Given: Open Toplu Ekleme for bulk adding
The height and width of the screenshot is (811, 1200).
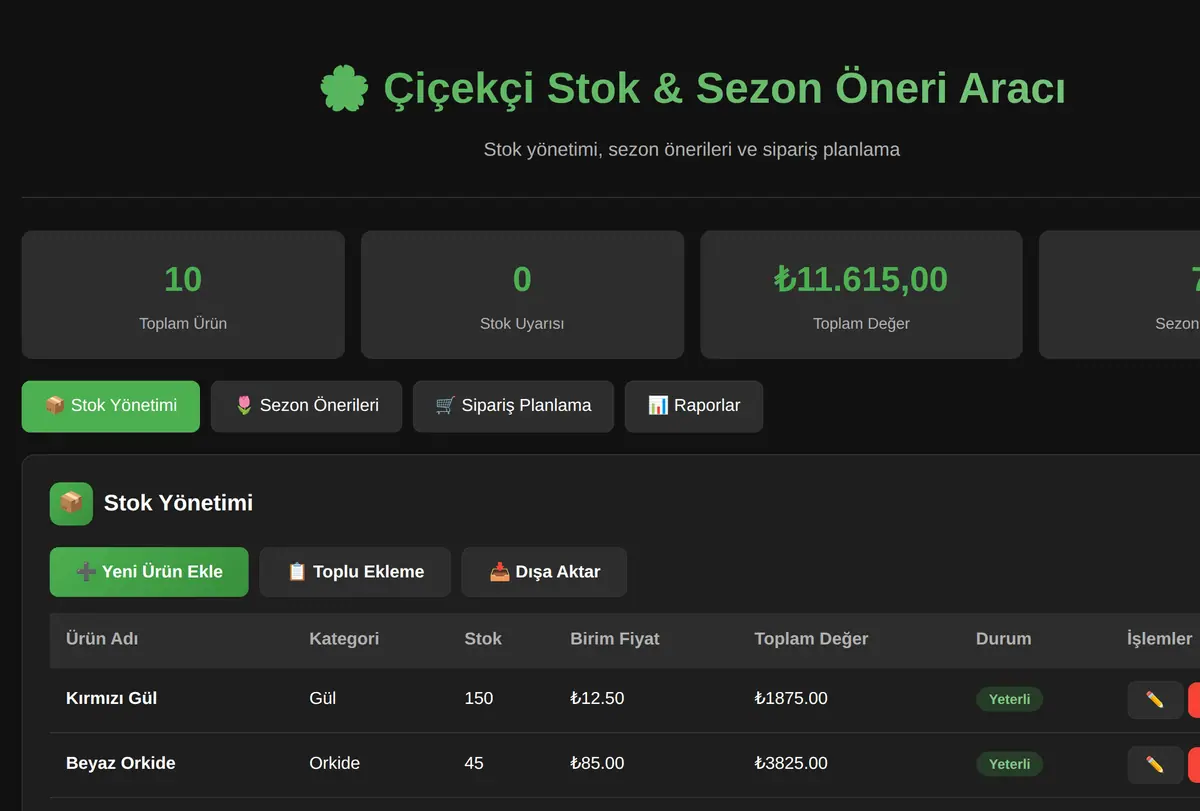Looking at the screenshot, I should point(355,572).
